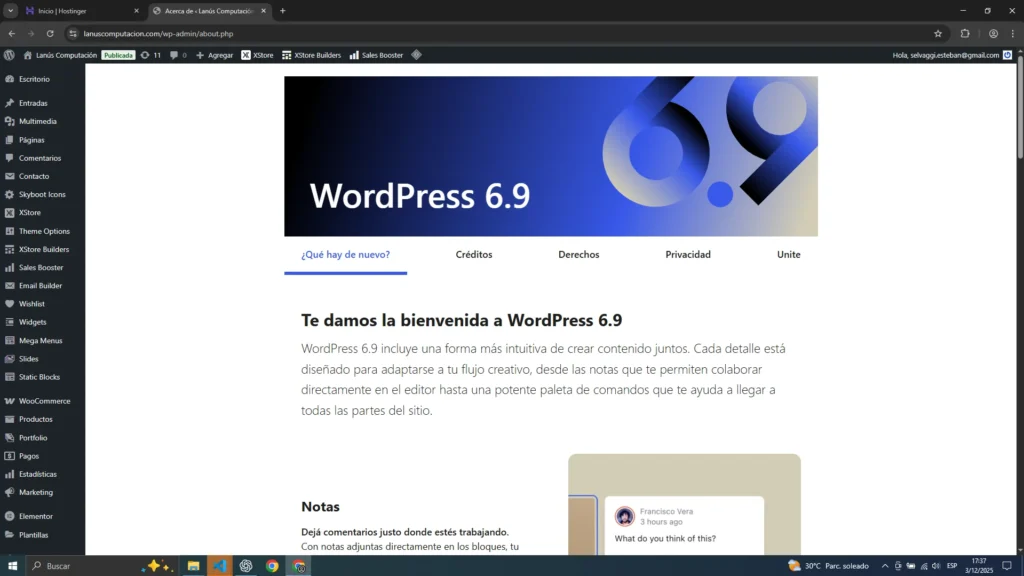Click the WordPress logo in admin bar
This screenshot has height=576, width=1024.
(9, 55)
